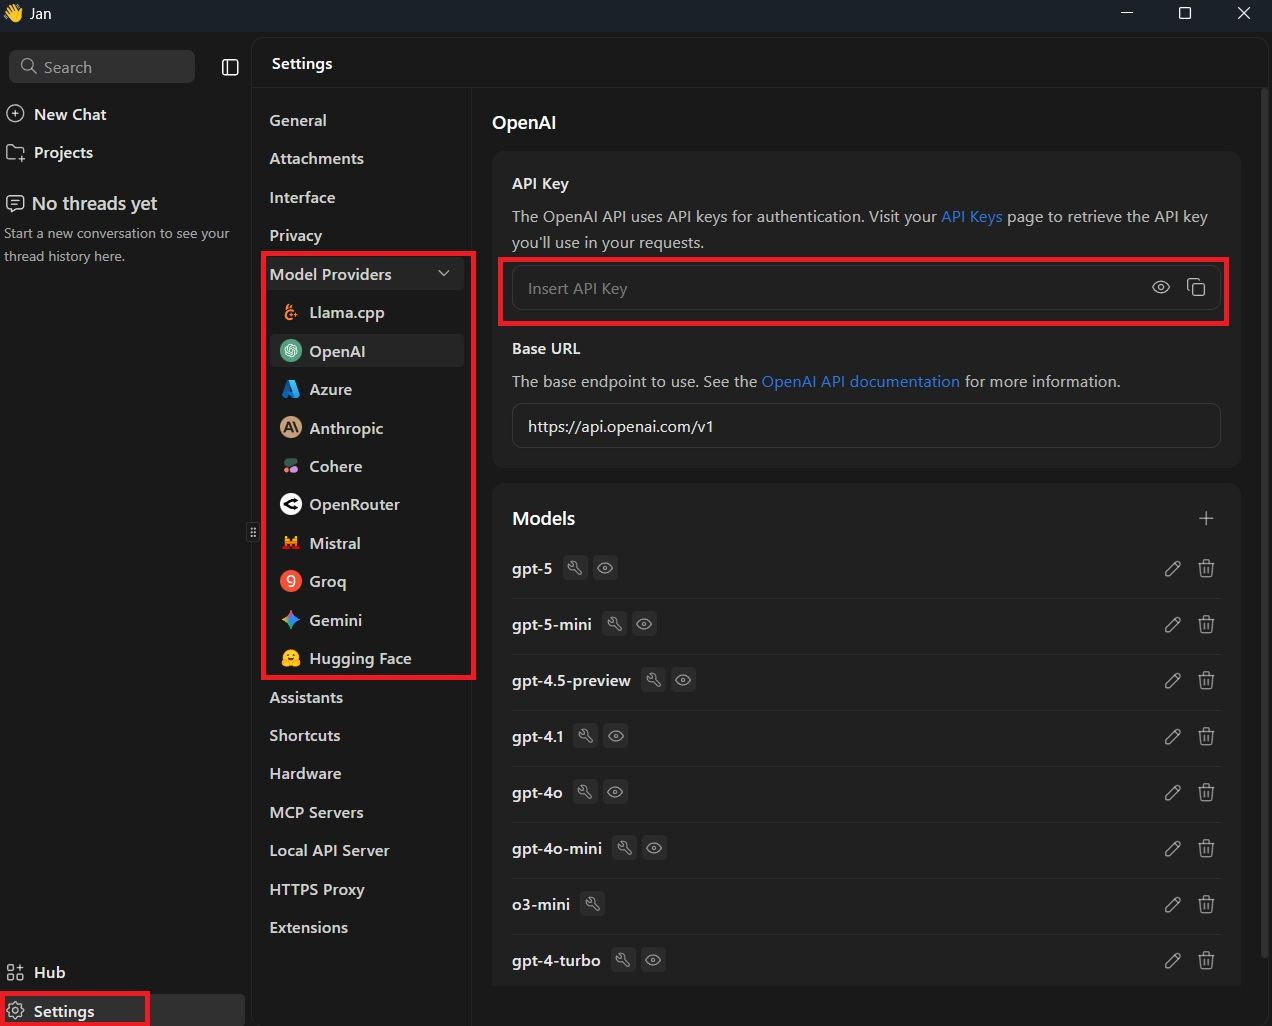Click the vision eye icon beside gpt-5-mini
This screenshot has height=1026, width=1272.
(644, 624)
